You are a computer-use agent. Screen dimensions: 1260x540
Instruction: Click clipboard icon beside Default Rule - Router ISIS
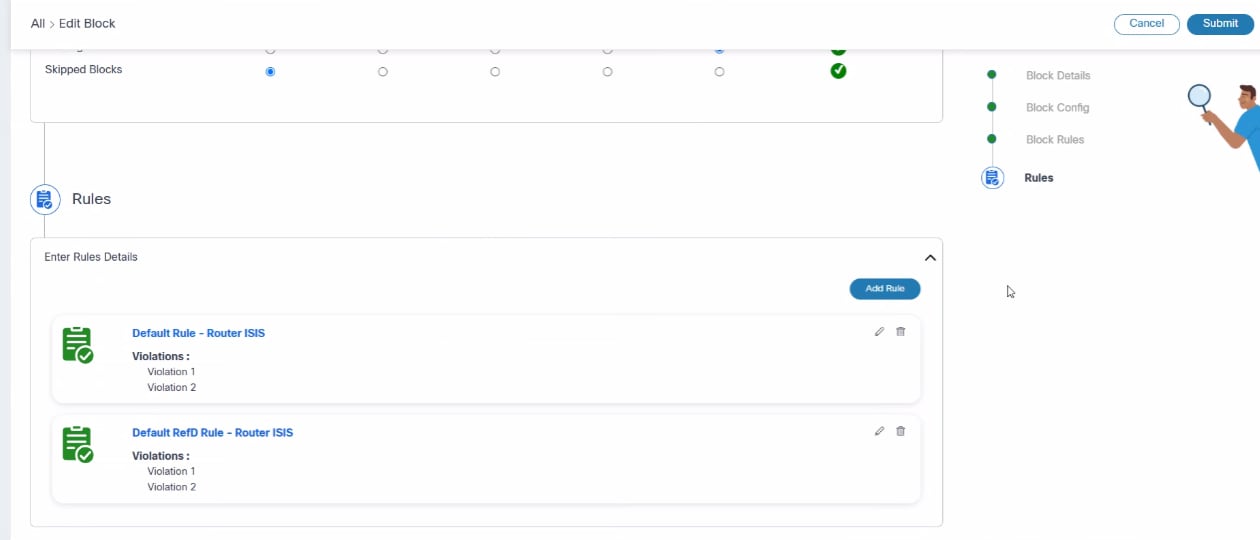coord(77,345)
